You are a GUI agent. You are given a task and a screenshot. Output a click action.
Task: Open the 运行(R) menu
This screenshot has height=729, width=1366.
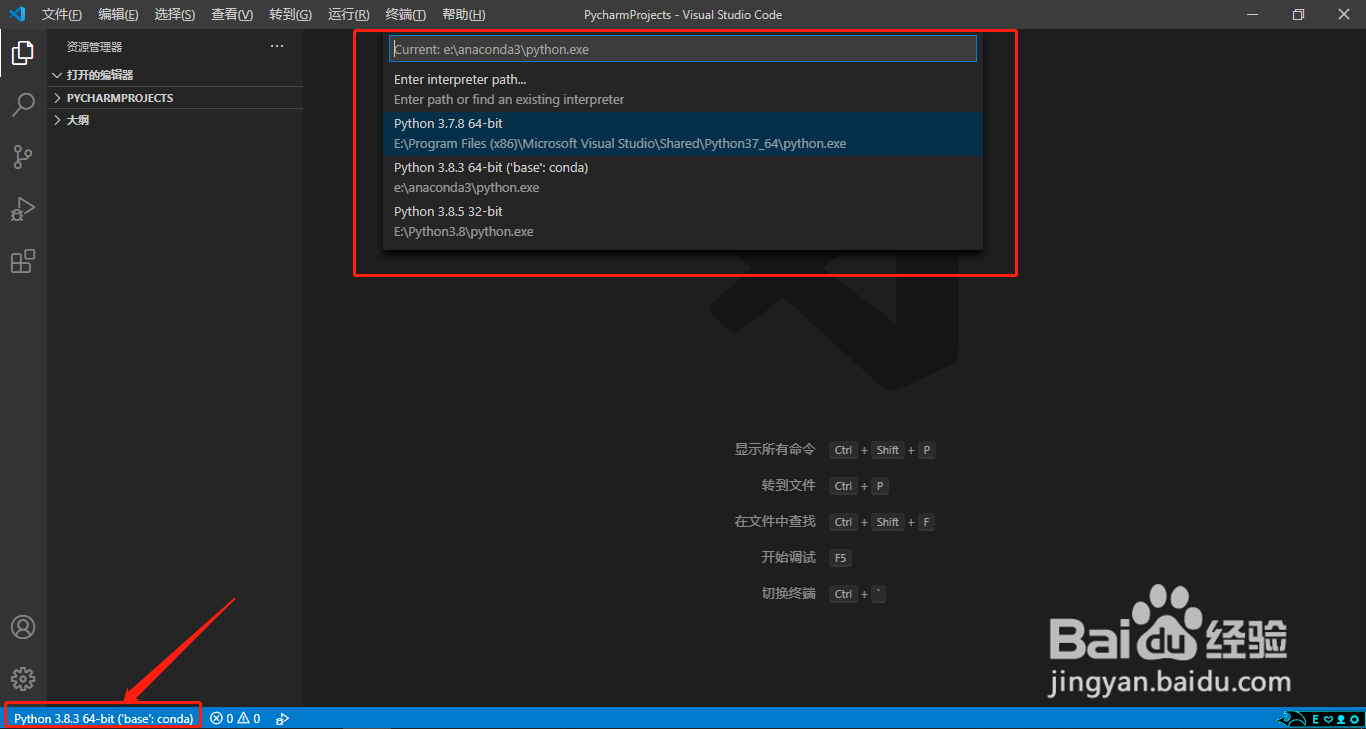click(348, 15)
